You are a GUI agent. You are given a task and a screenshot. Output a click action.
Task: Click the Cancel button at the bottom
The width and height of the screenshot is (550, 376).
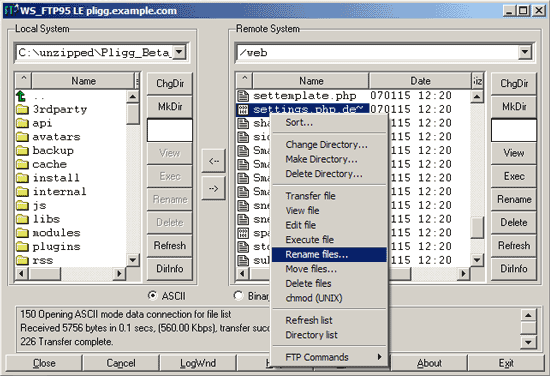[x=121, y=363]
